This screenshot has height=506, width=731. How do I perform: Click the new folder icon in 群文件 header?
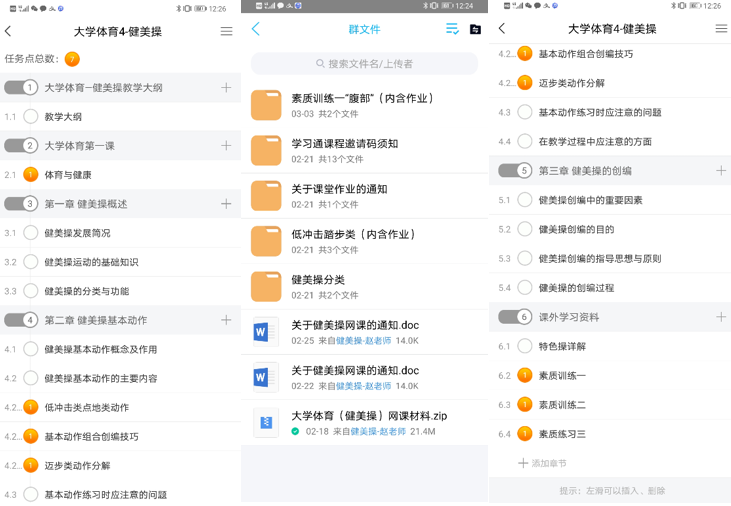(x=475, y=29)
